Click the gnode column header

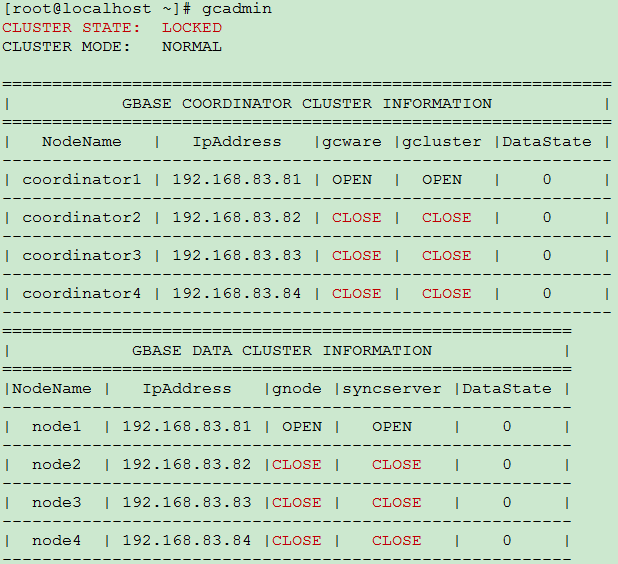point(297,389)
